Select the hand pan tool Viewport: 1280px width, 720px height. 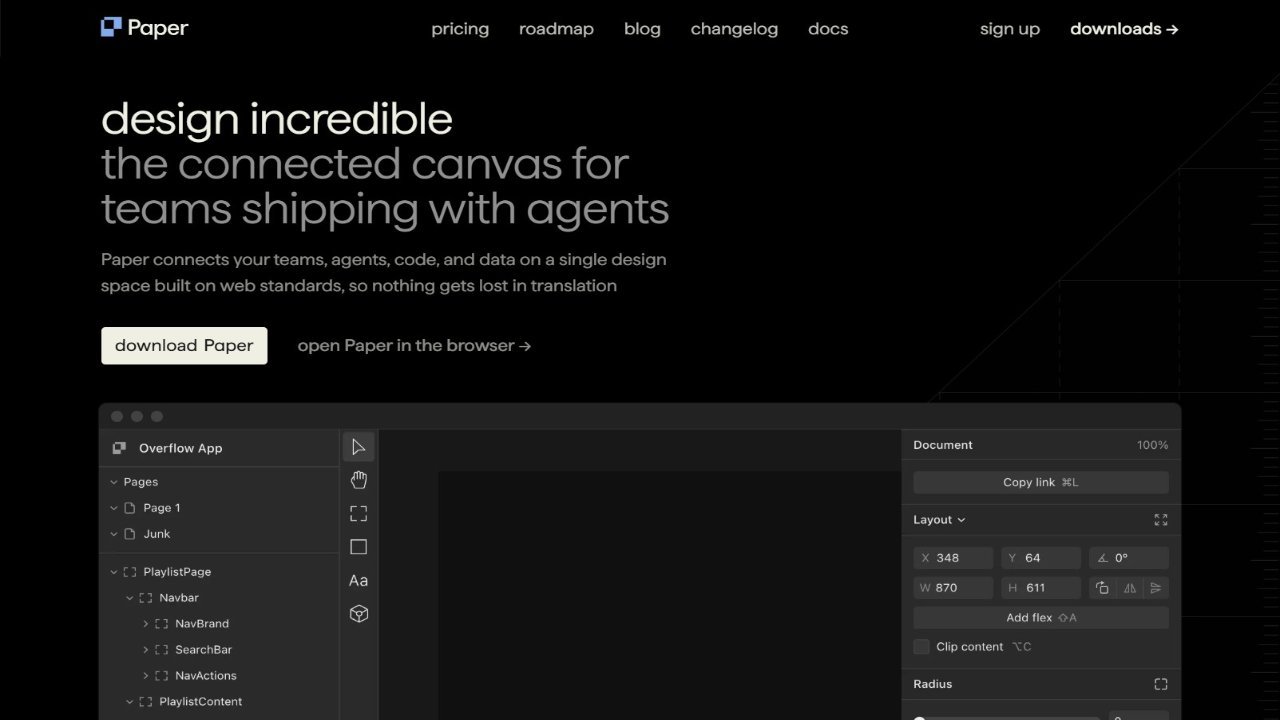point(359,480)
